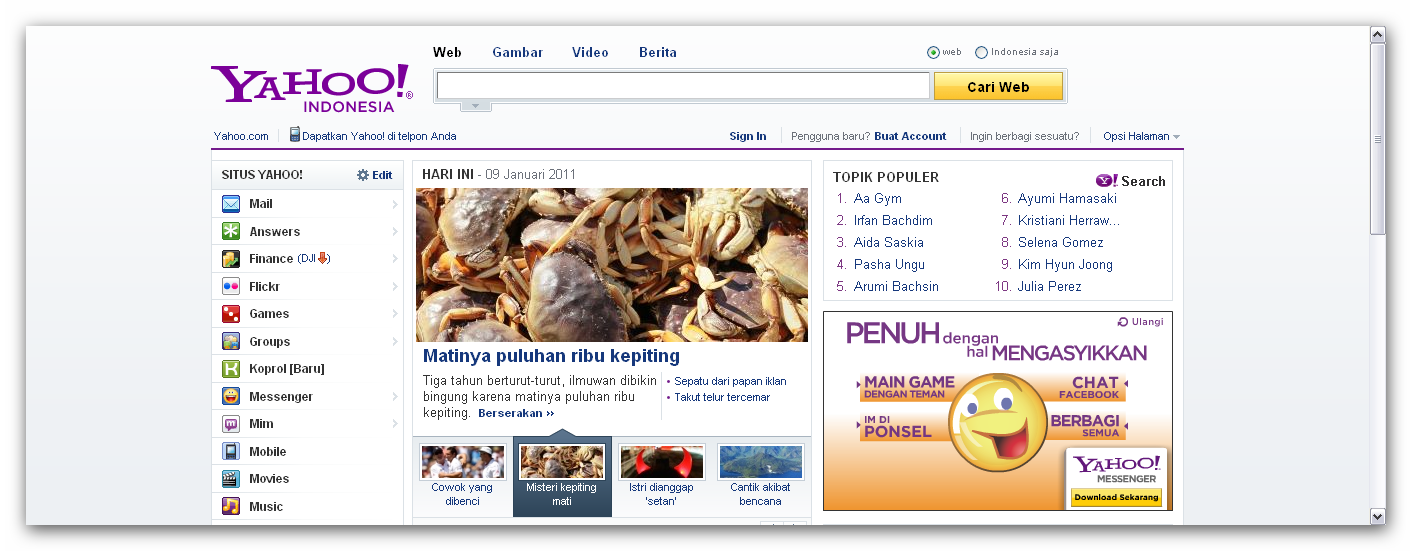
Task: Click the Download Sekarang button in ad
Action: 1115,497
